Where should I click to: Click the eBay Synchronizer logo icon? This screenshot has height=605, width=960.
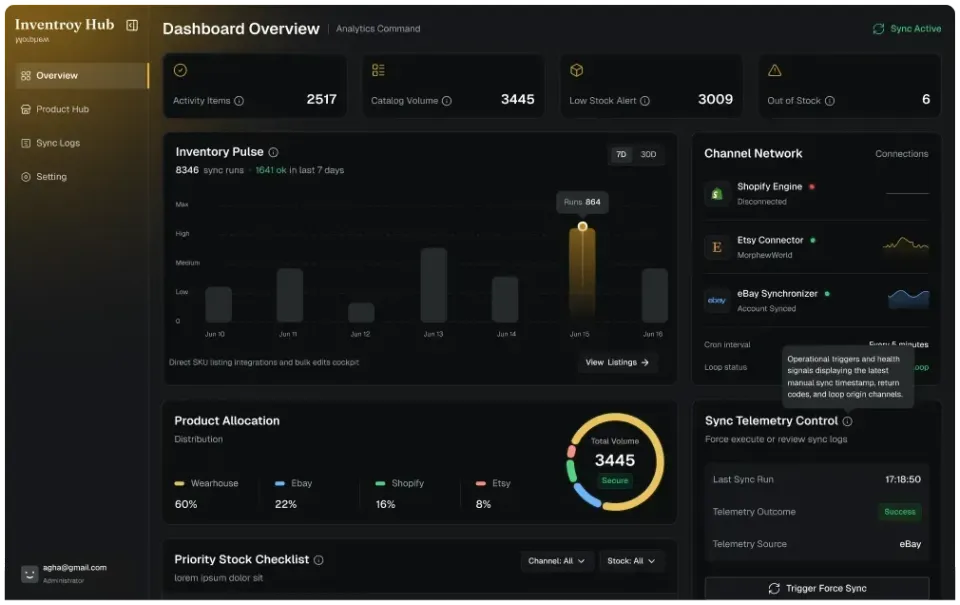(717, 301)
